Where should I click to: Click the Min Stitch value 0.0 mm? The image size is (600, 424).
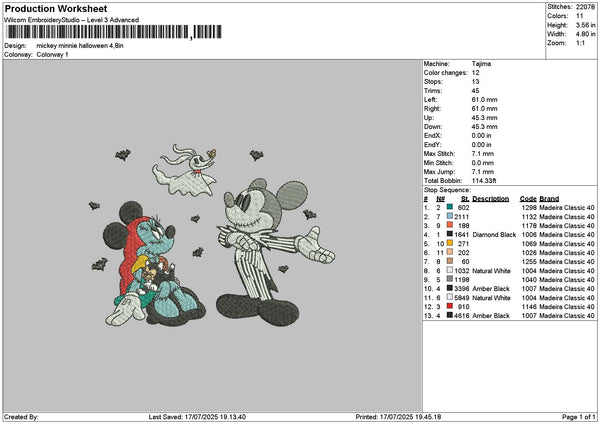[x=483, y=163]
